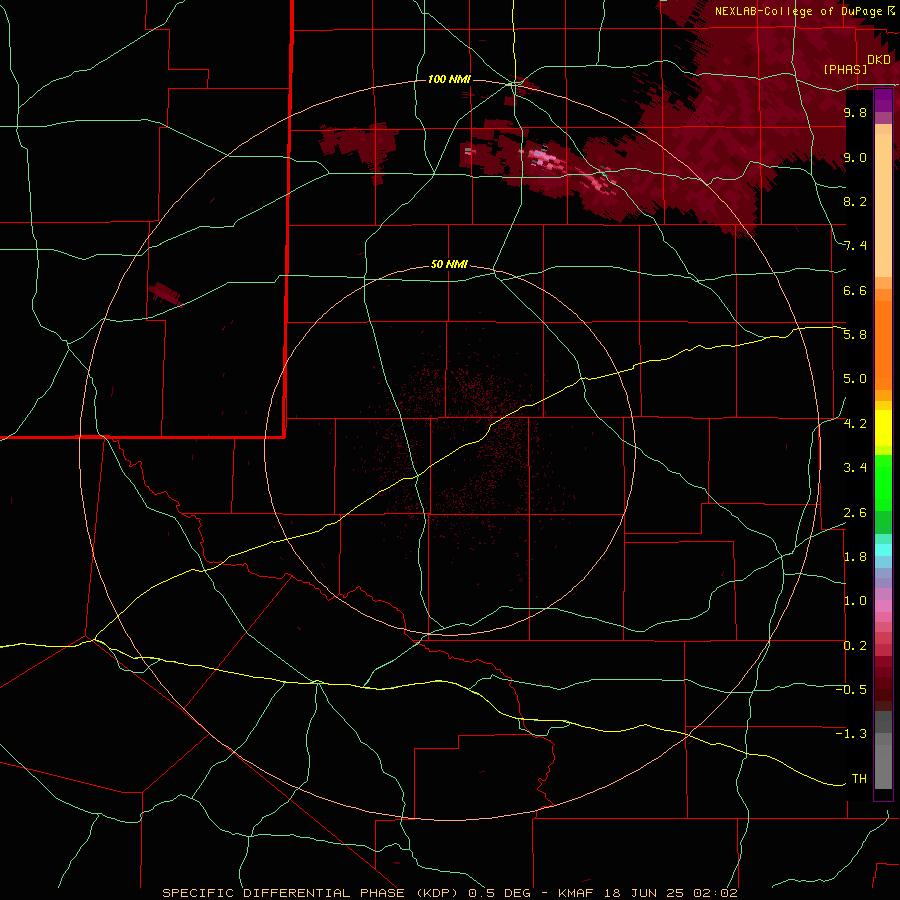Screen dimensions: 900x900
Task: Click the 6.6 scale value
Action: (x=855, y=290)
